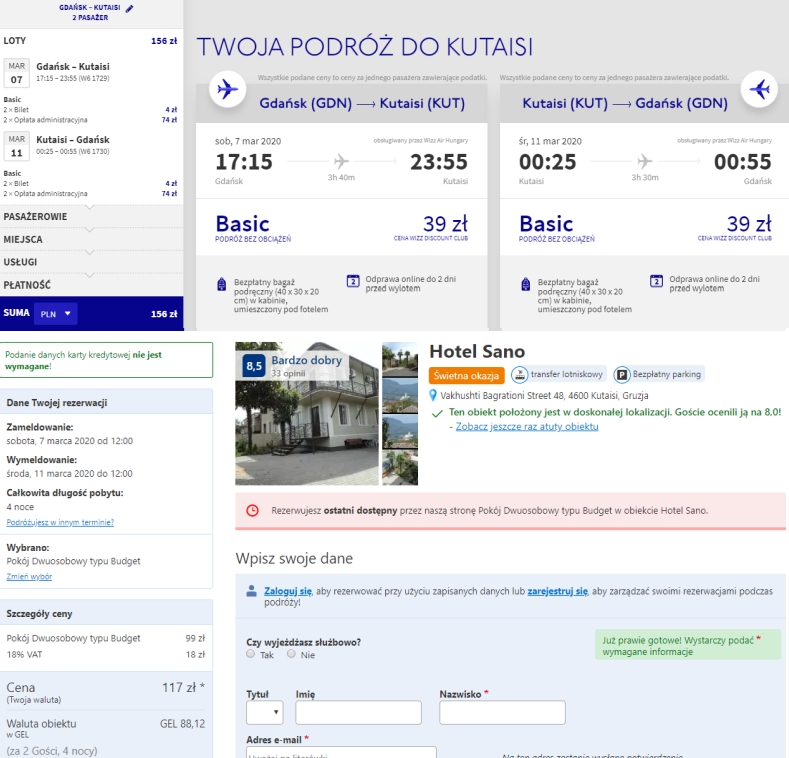
Task: Click the red clock icon in the warning banner
Action: click(x=253, y=510)
